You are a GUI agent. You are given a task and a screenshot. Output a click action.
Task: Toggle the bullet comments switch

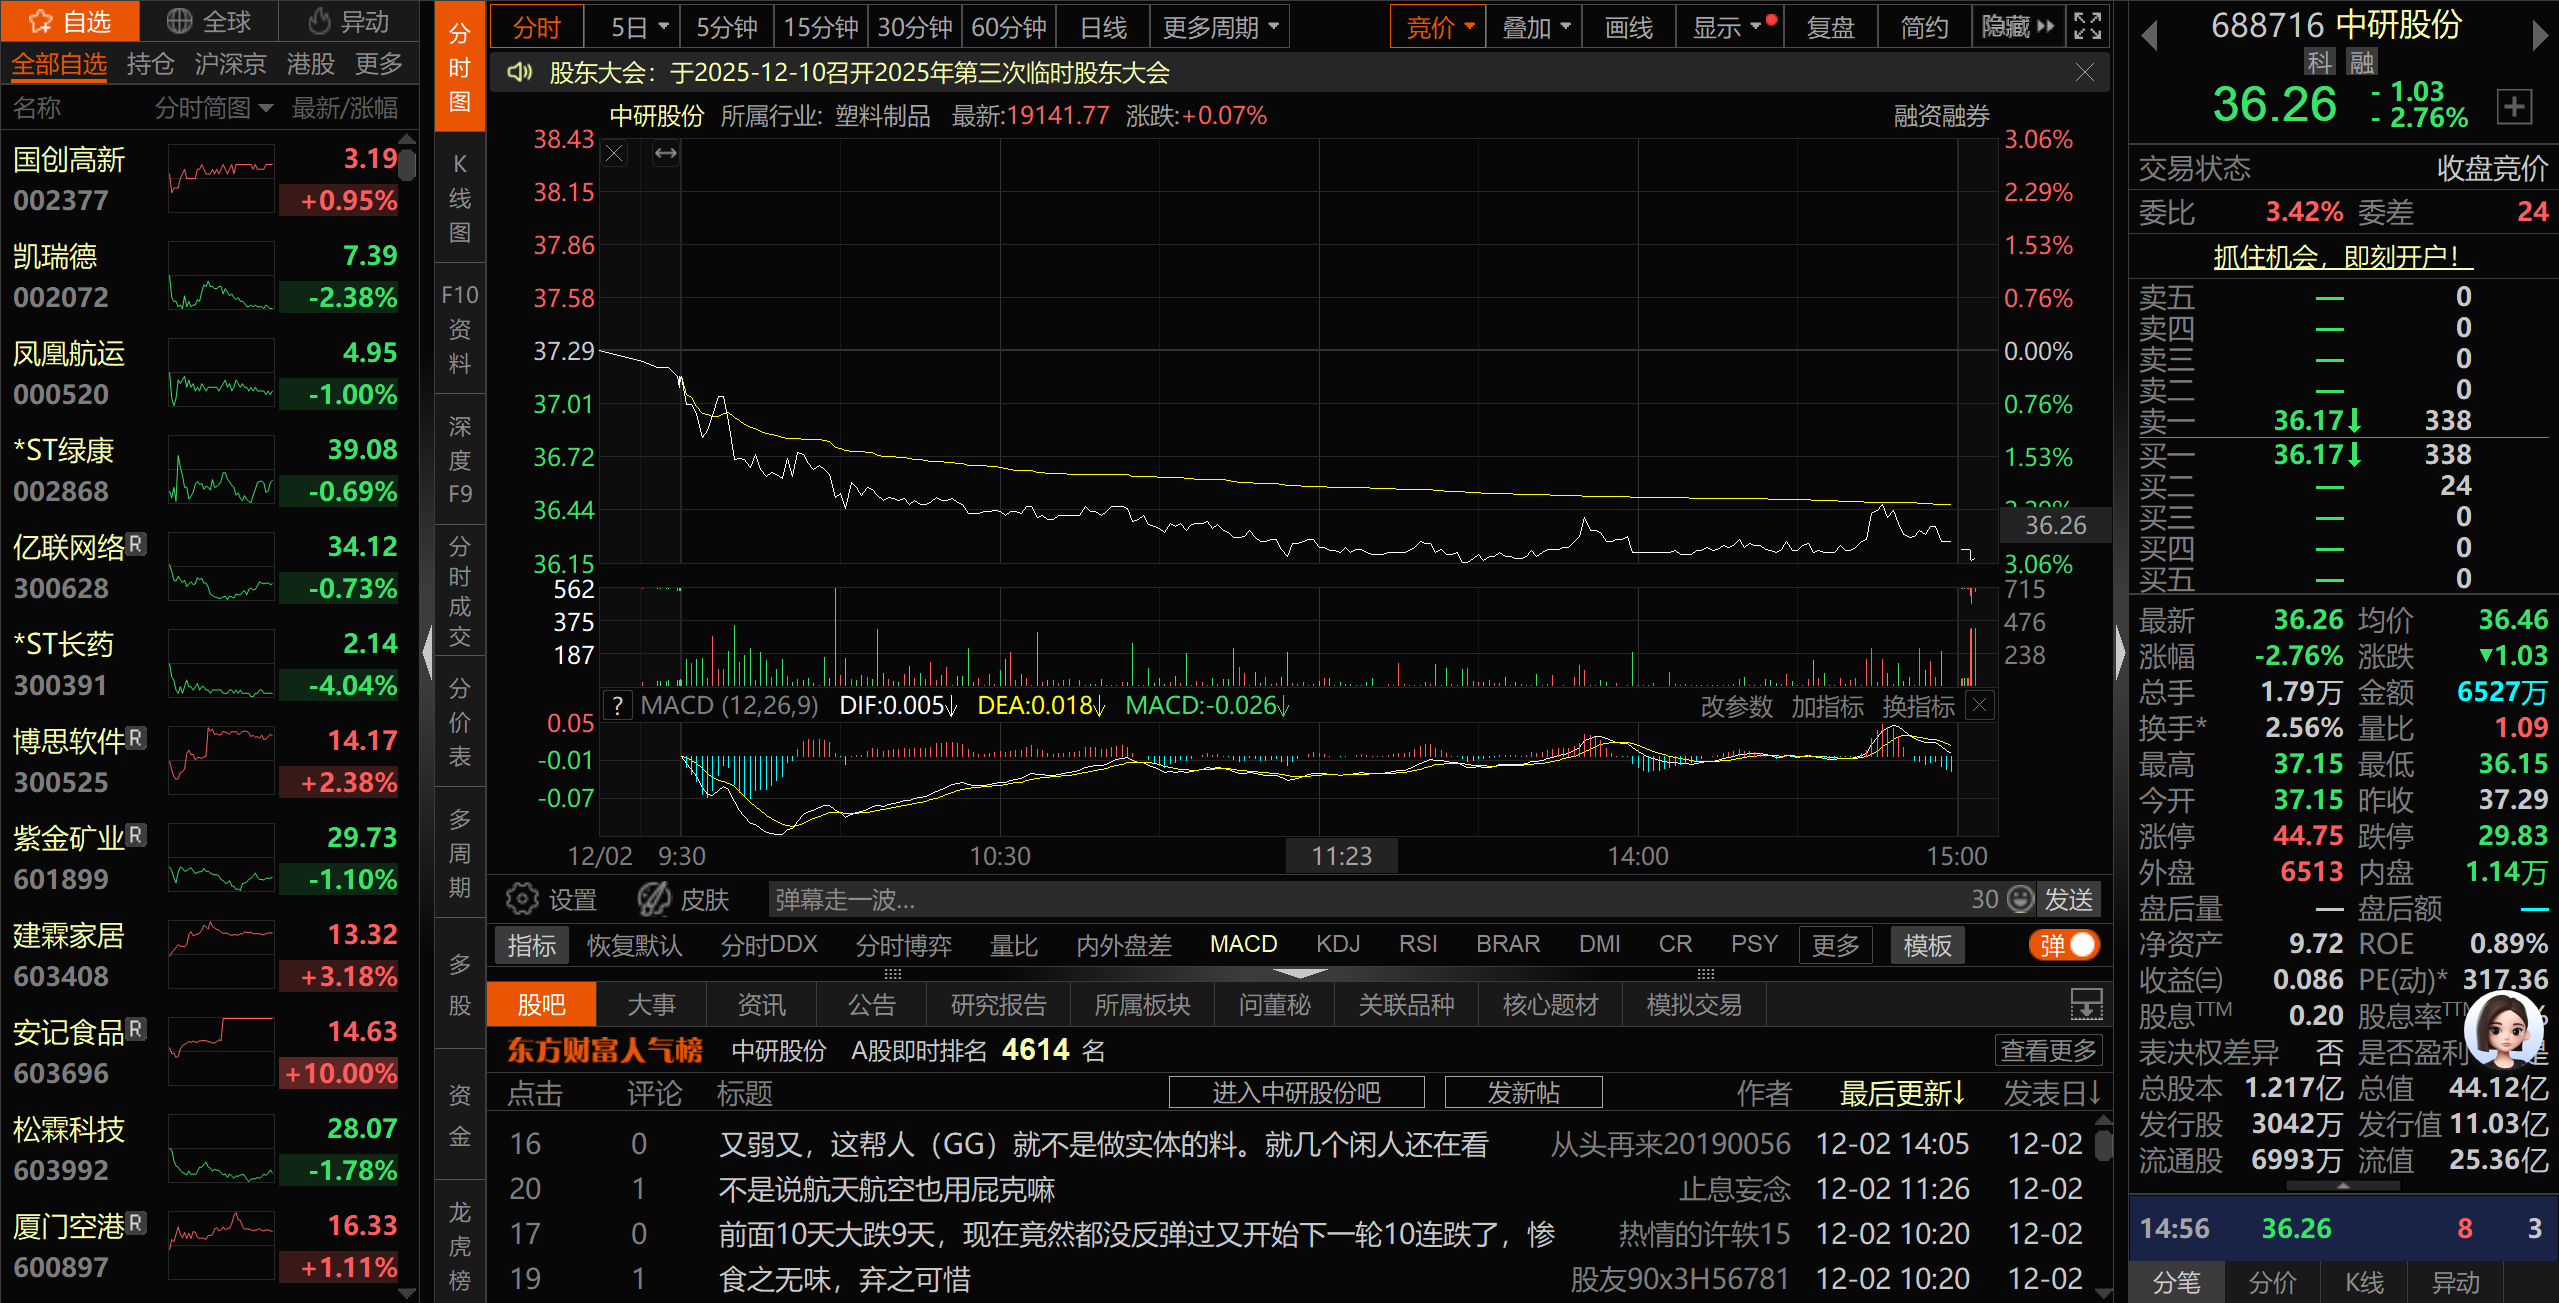2066,945
